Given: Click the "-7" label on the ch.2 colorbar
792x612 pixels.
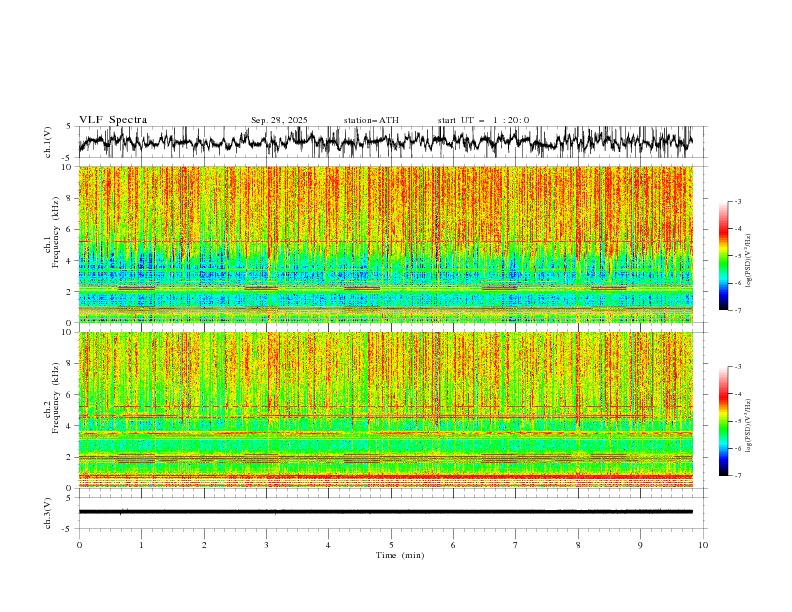Looking at the screenshot, I should [737, 476].
